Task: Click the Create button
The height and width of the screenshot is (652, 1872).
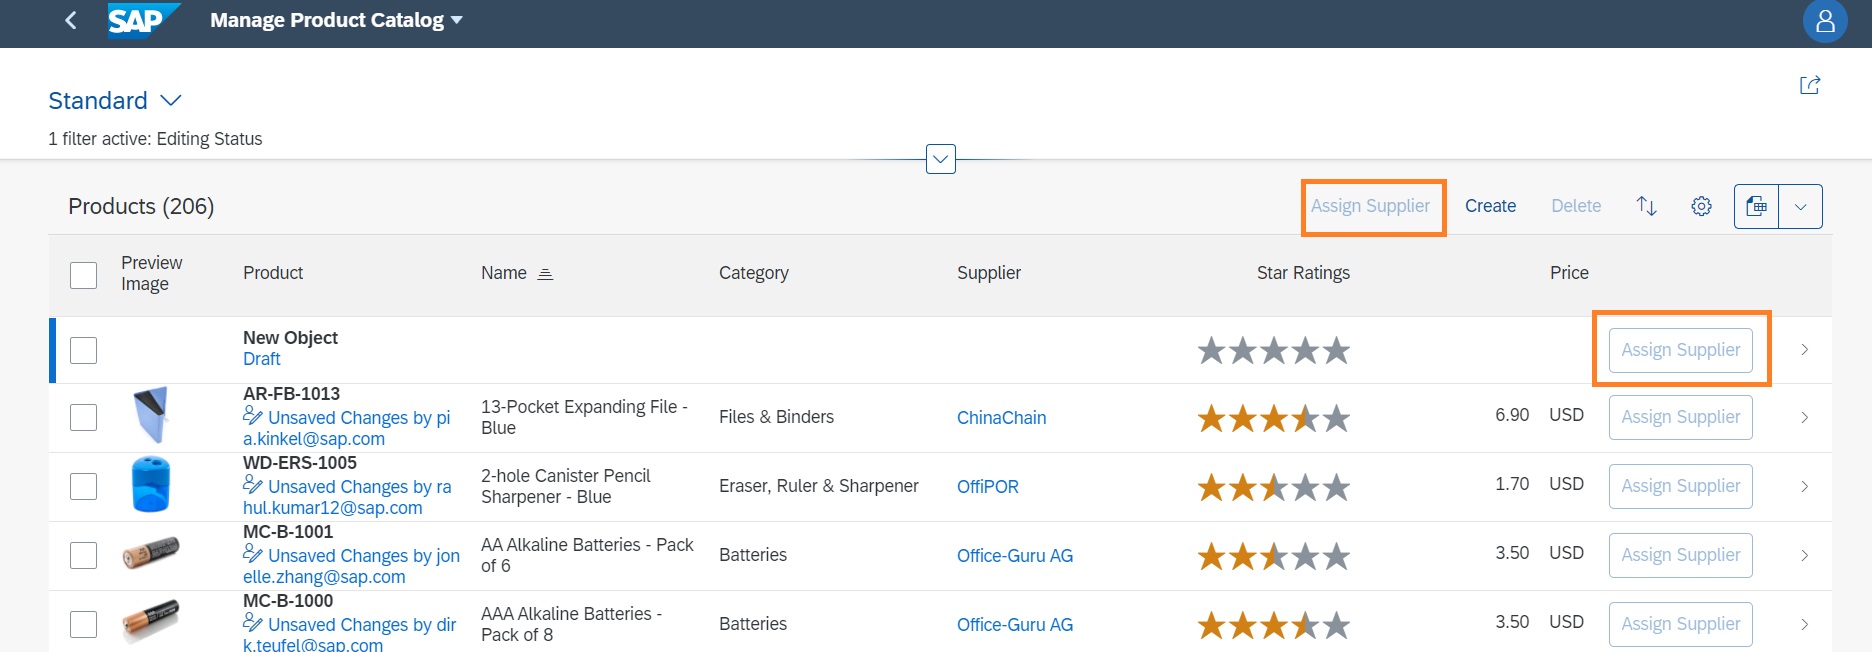Action: point(1490,206)
